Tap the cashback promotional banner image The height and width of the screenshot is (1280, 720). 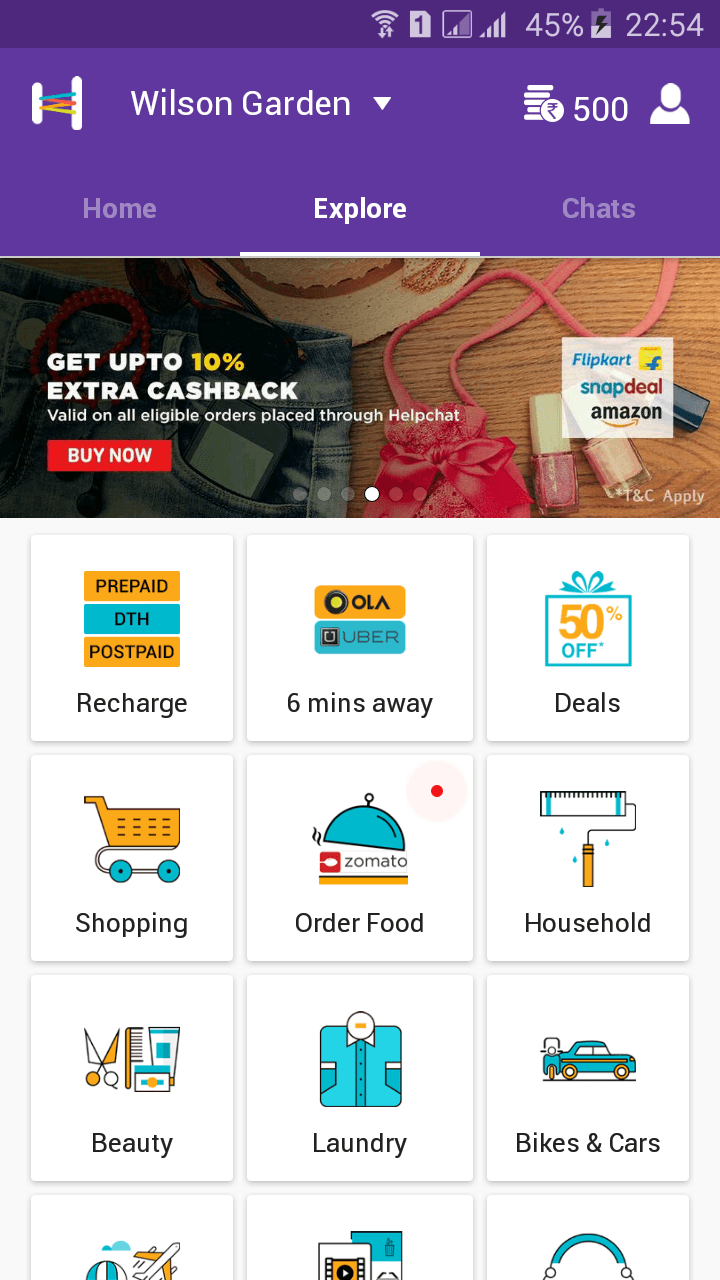point(360,388)
